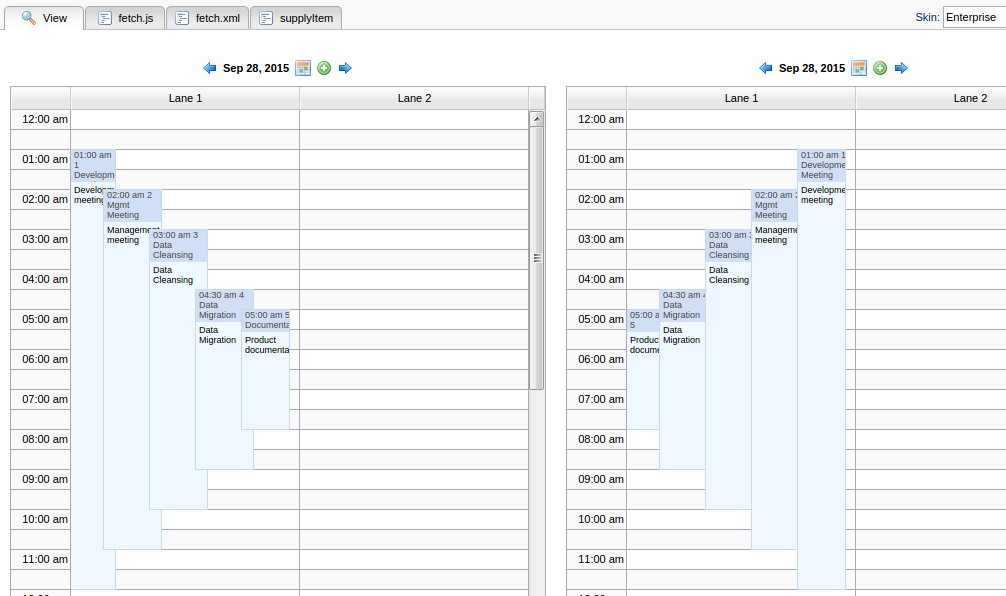The image size is (1006, 596).
Task: Click green add-event icon on left calendar
Action: pos(324,68)
